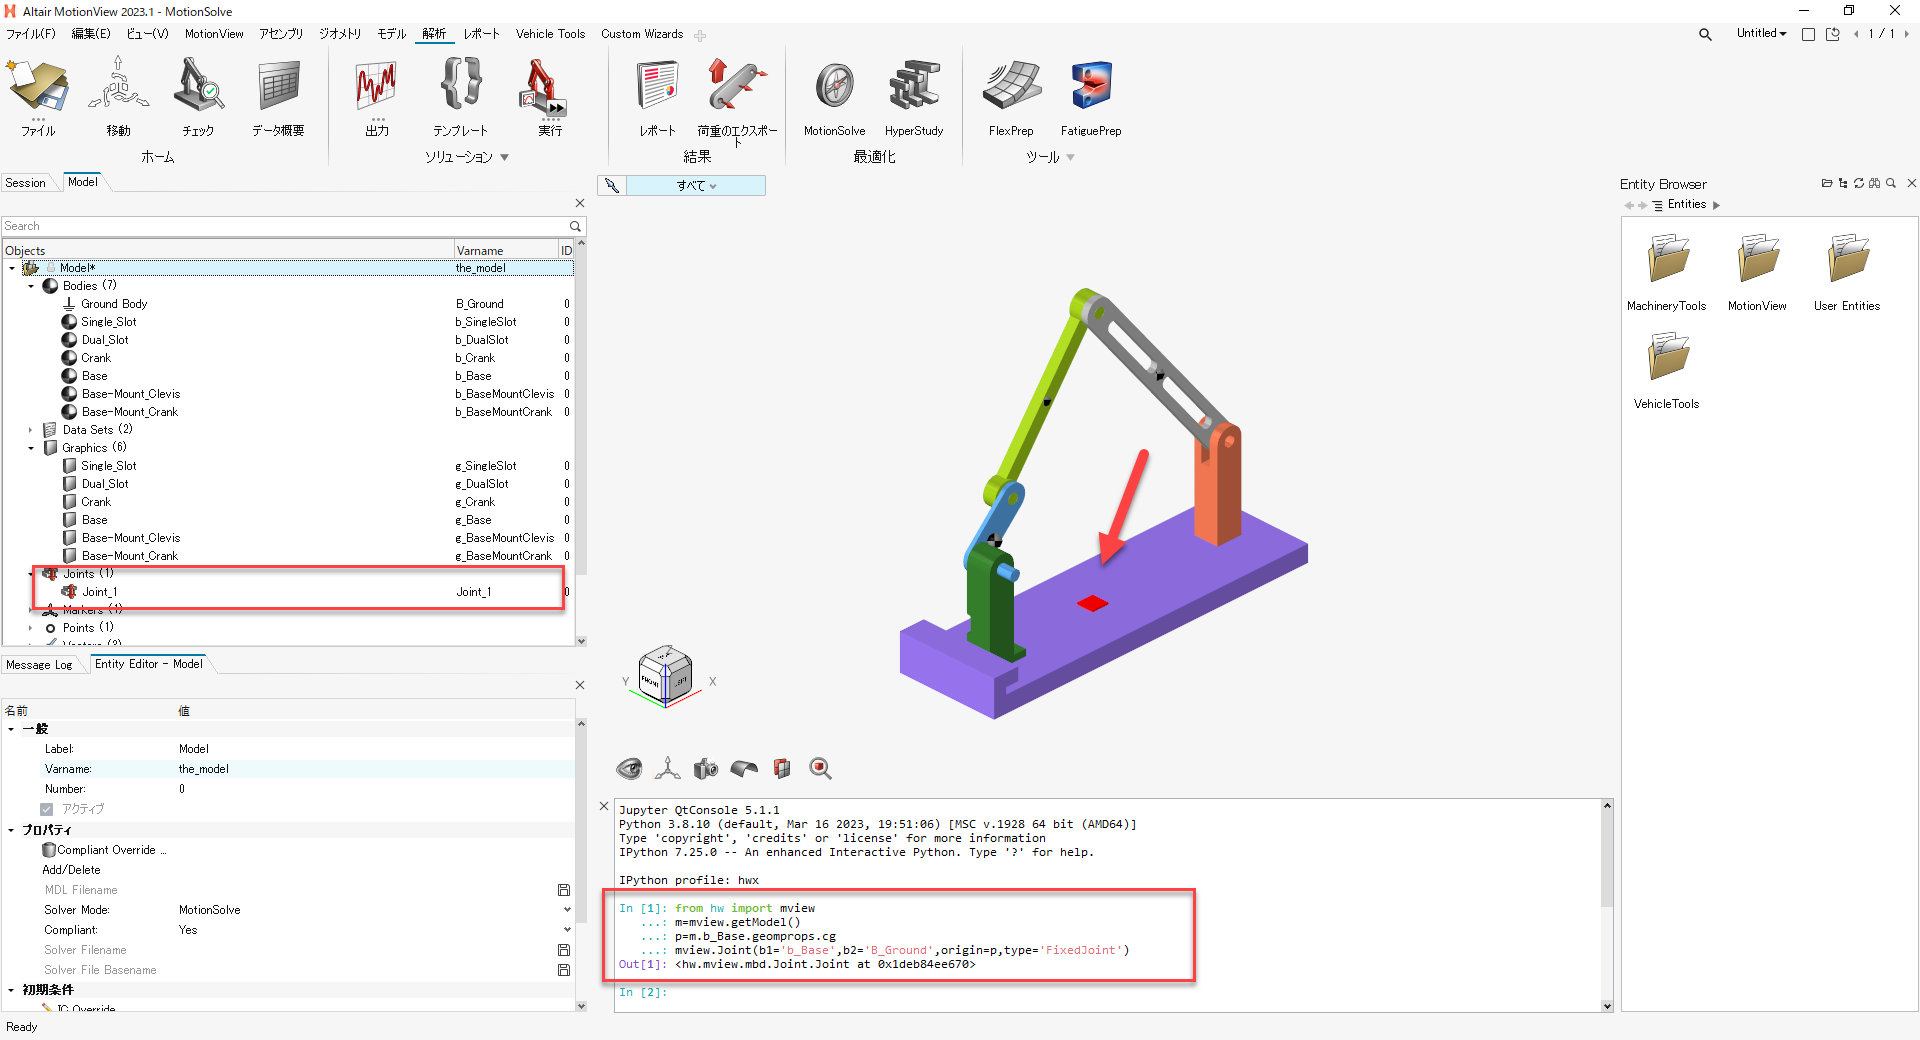The width and height of the screenshot is (1920, 1040).
Task: Open the MotionView folder in Entity Browser
Action: 1757,260
